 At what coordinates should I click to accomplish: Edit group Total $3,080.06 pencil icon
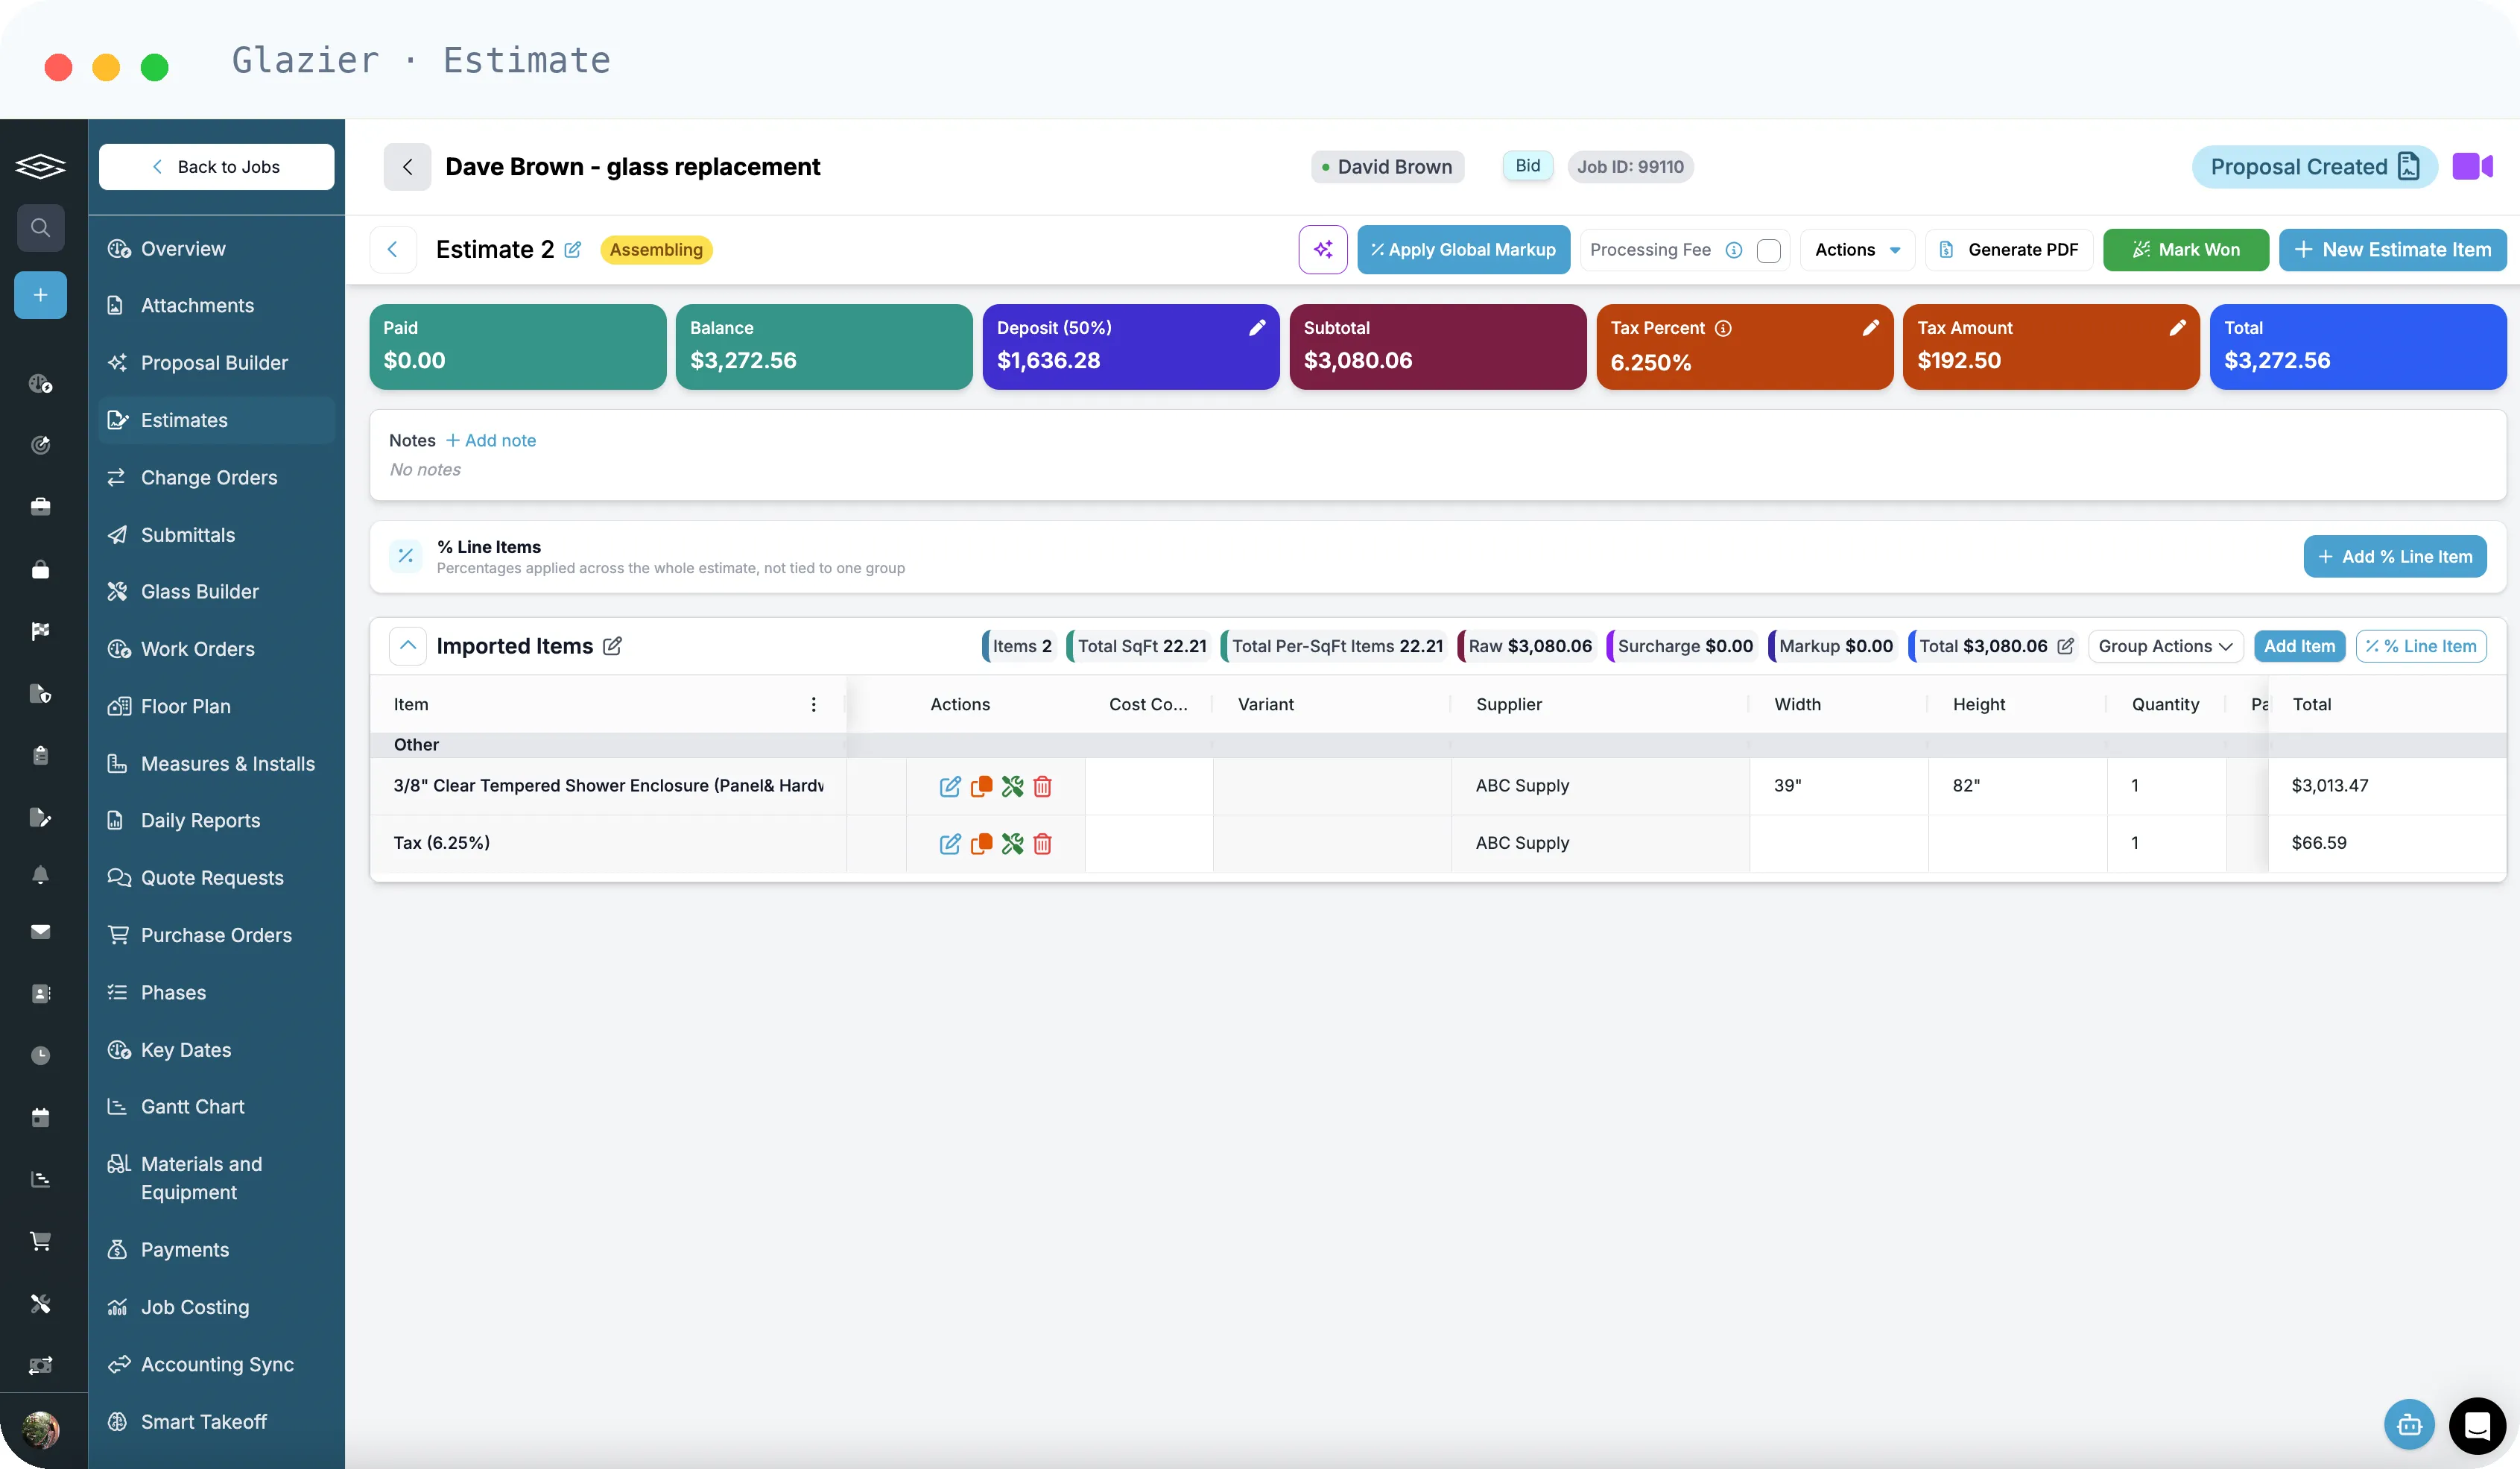(2065, 646)
